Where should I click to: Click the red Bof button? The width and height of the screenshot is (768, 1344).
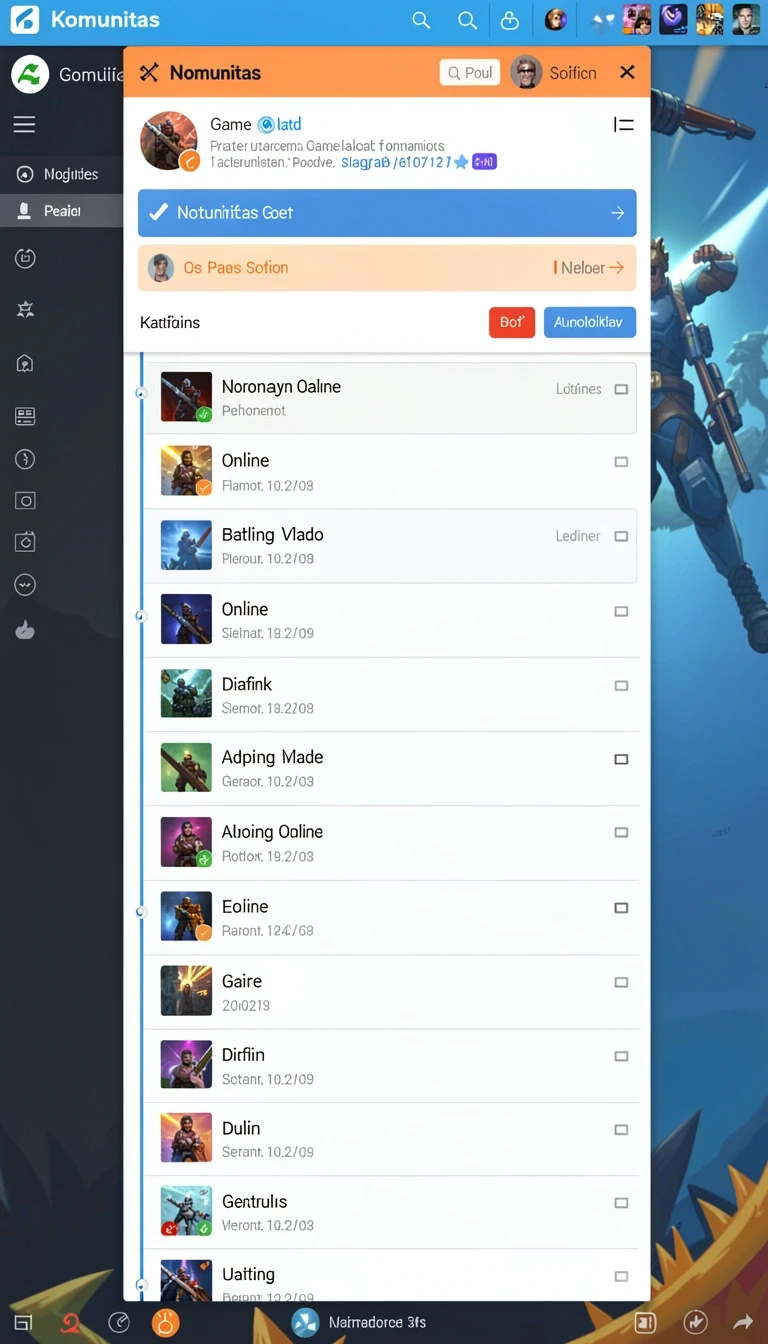click(x=512, y=322)
